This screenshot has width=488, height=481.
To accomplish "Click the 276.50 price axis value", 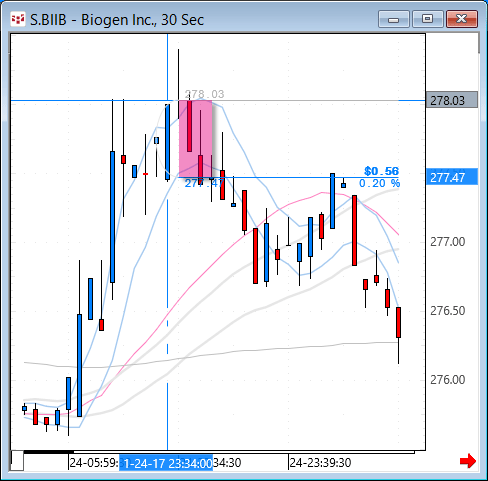I will point(447,311).
